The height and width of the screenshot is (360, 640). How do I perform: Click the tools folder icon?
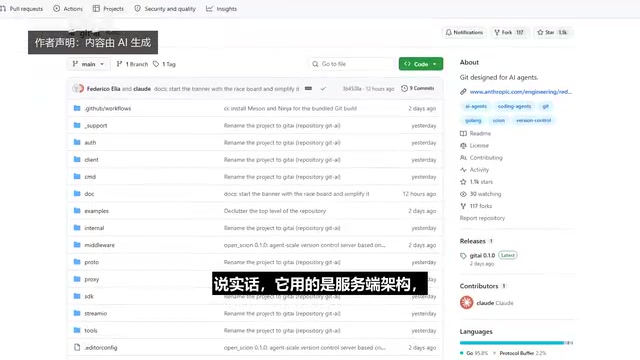(77, 330)
